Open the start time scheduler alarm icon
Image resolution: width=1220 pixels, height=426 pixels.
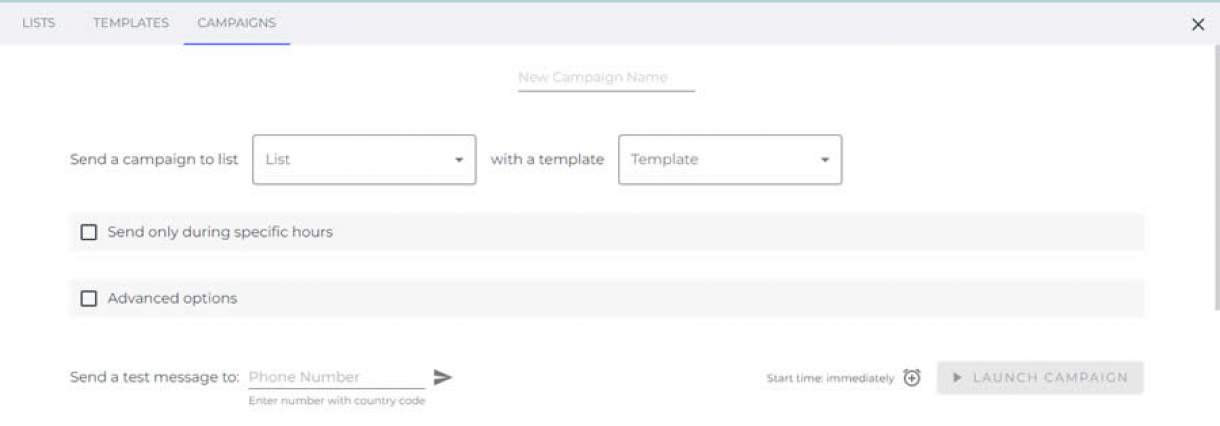(x=912, y=378)
